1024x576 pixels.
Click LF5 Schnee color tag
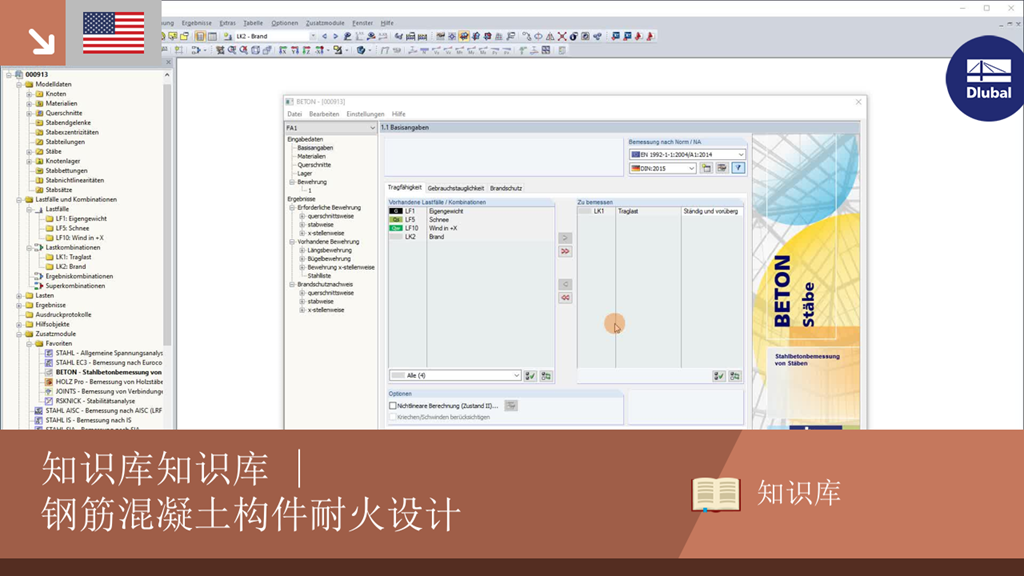pyautogui.click(x=395, y=220)
